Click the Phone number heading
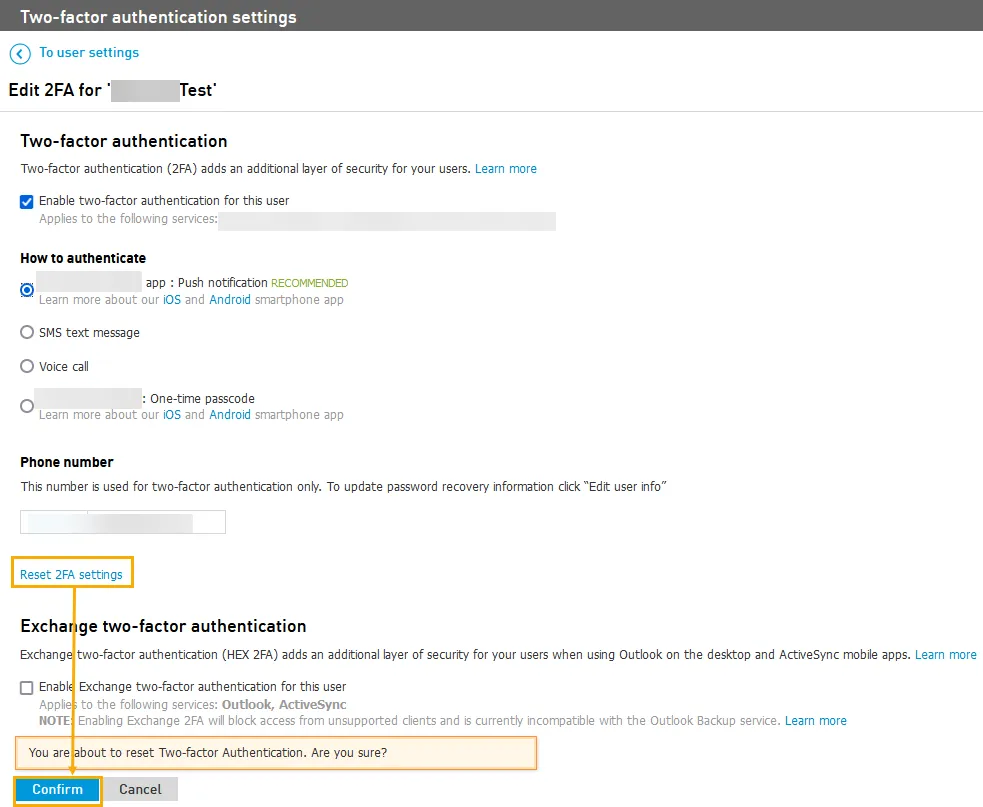983x807 pixels. coord(66,462)
